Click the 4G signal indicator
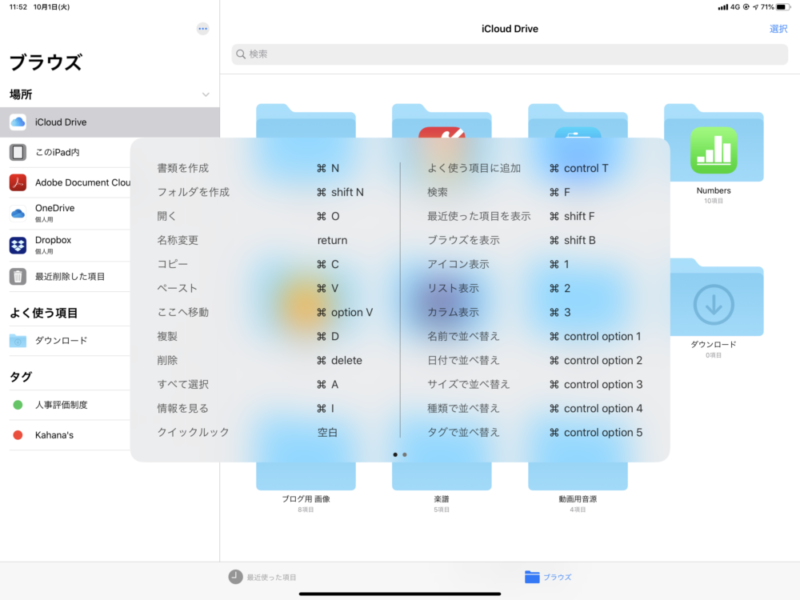The height and width of the screenshot is (600, 800). tap(729, 7)
